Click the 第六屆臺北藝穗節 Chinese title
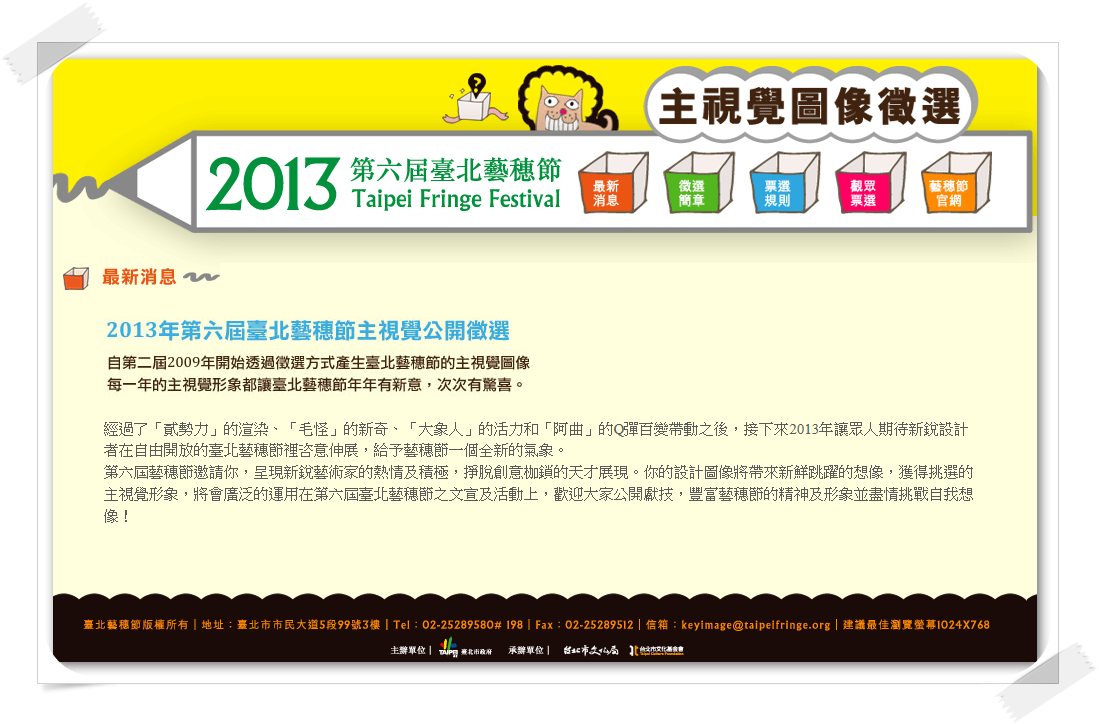Image resolution: width=1099 pixels, height=724 pixels. pos(456,170)
